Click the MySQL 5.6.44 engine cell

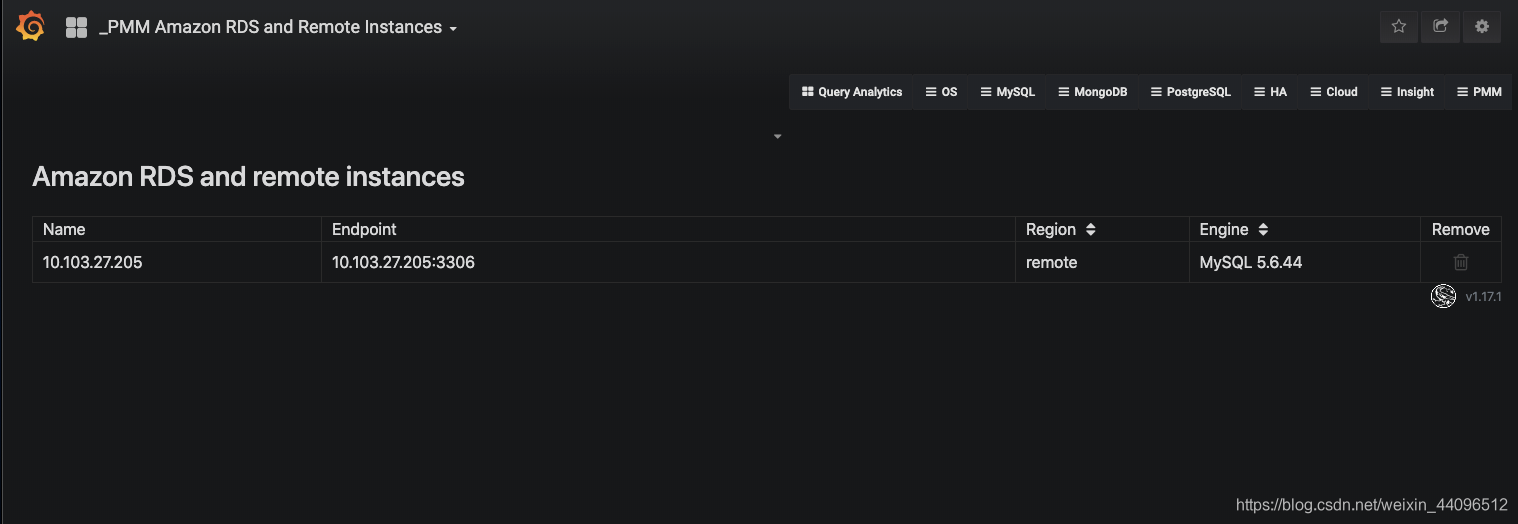[x=1304, y=262]
